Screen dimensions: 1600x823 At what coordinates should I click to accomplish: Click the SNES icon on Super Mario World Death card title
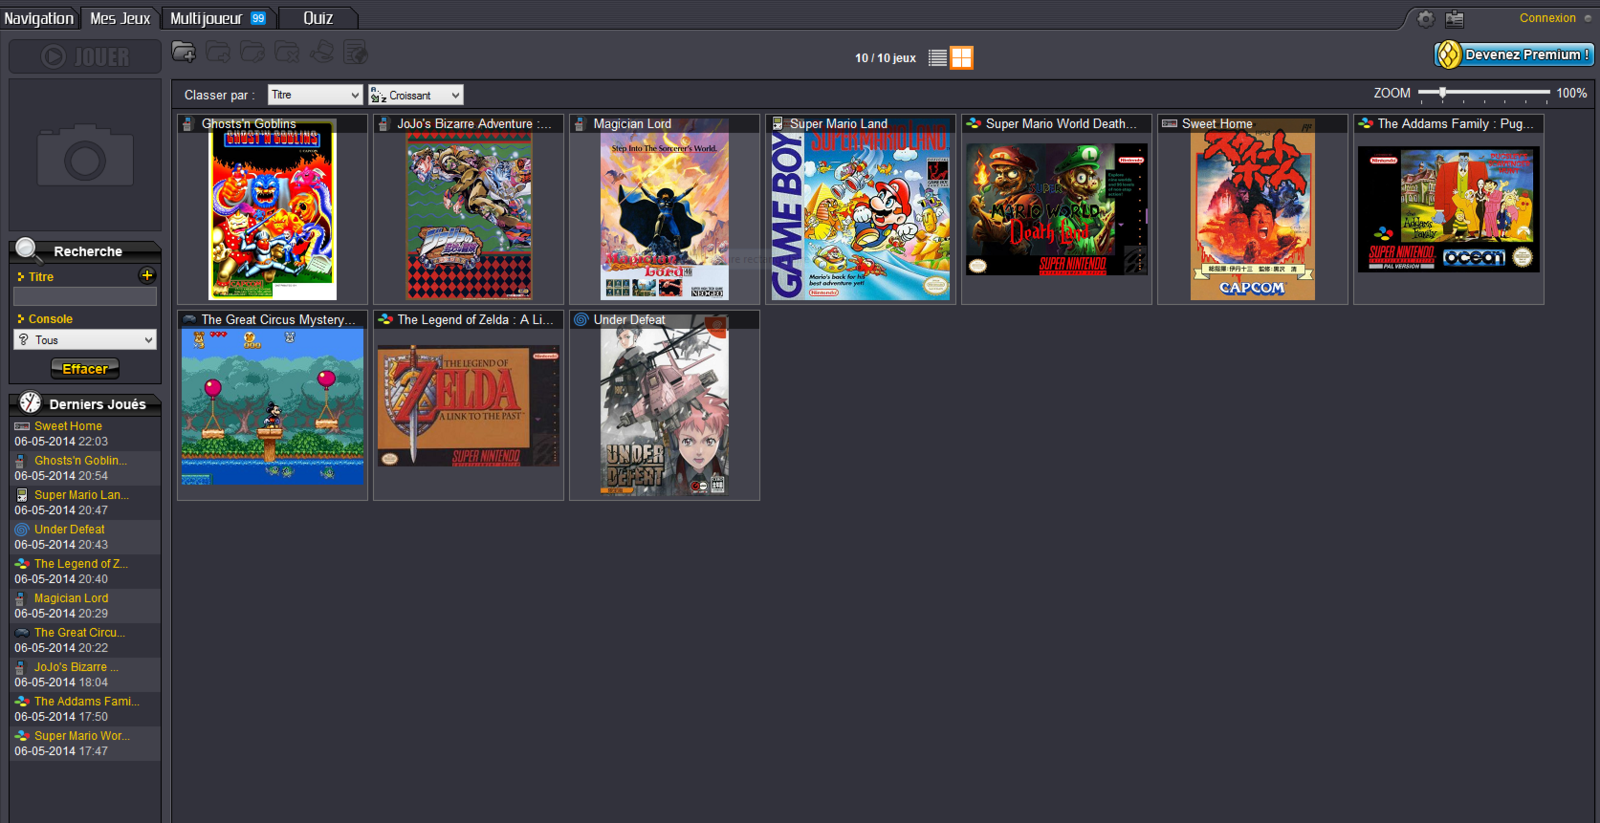click(973, 124)
